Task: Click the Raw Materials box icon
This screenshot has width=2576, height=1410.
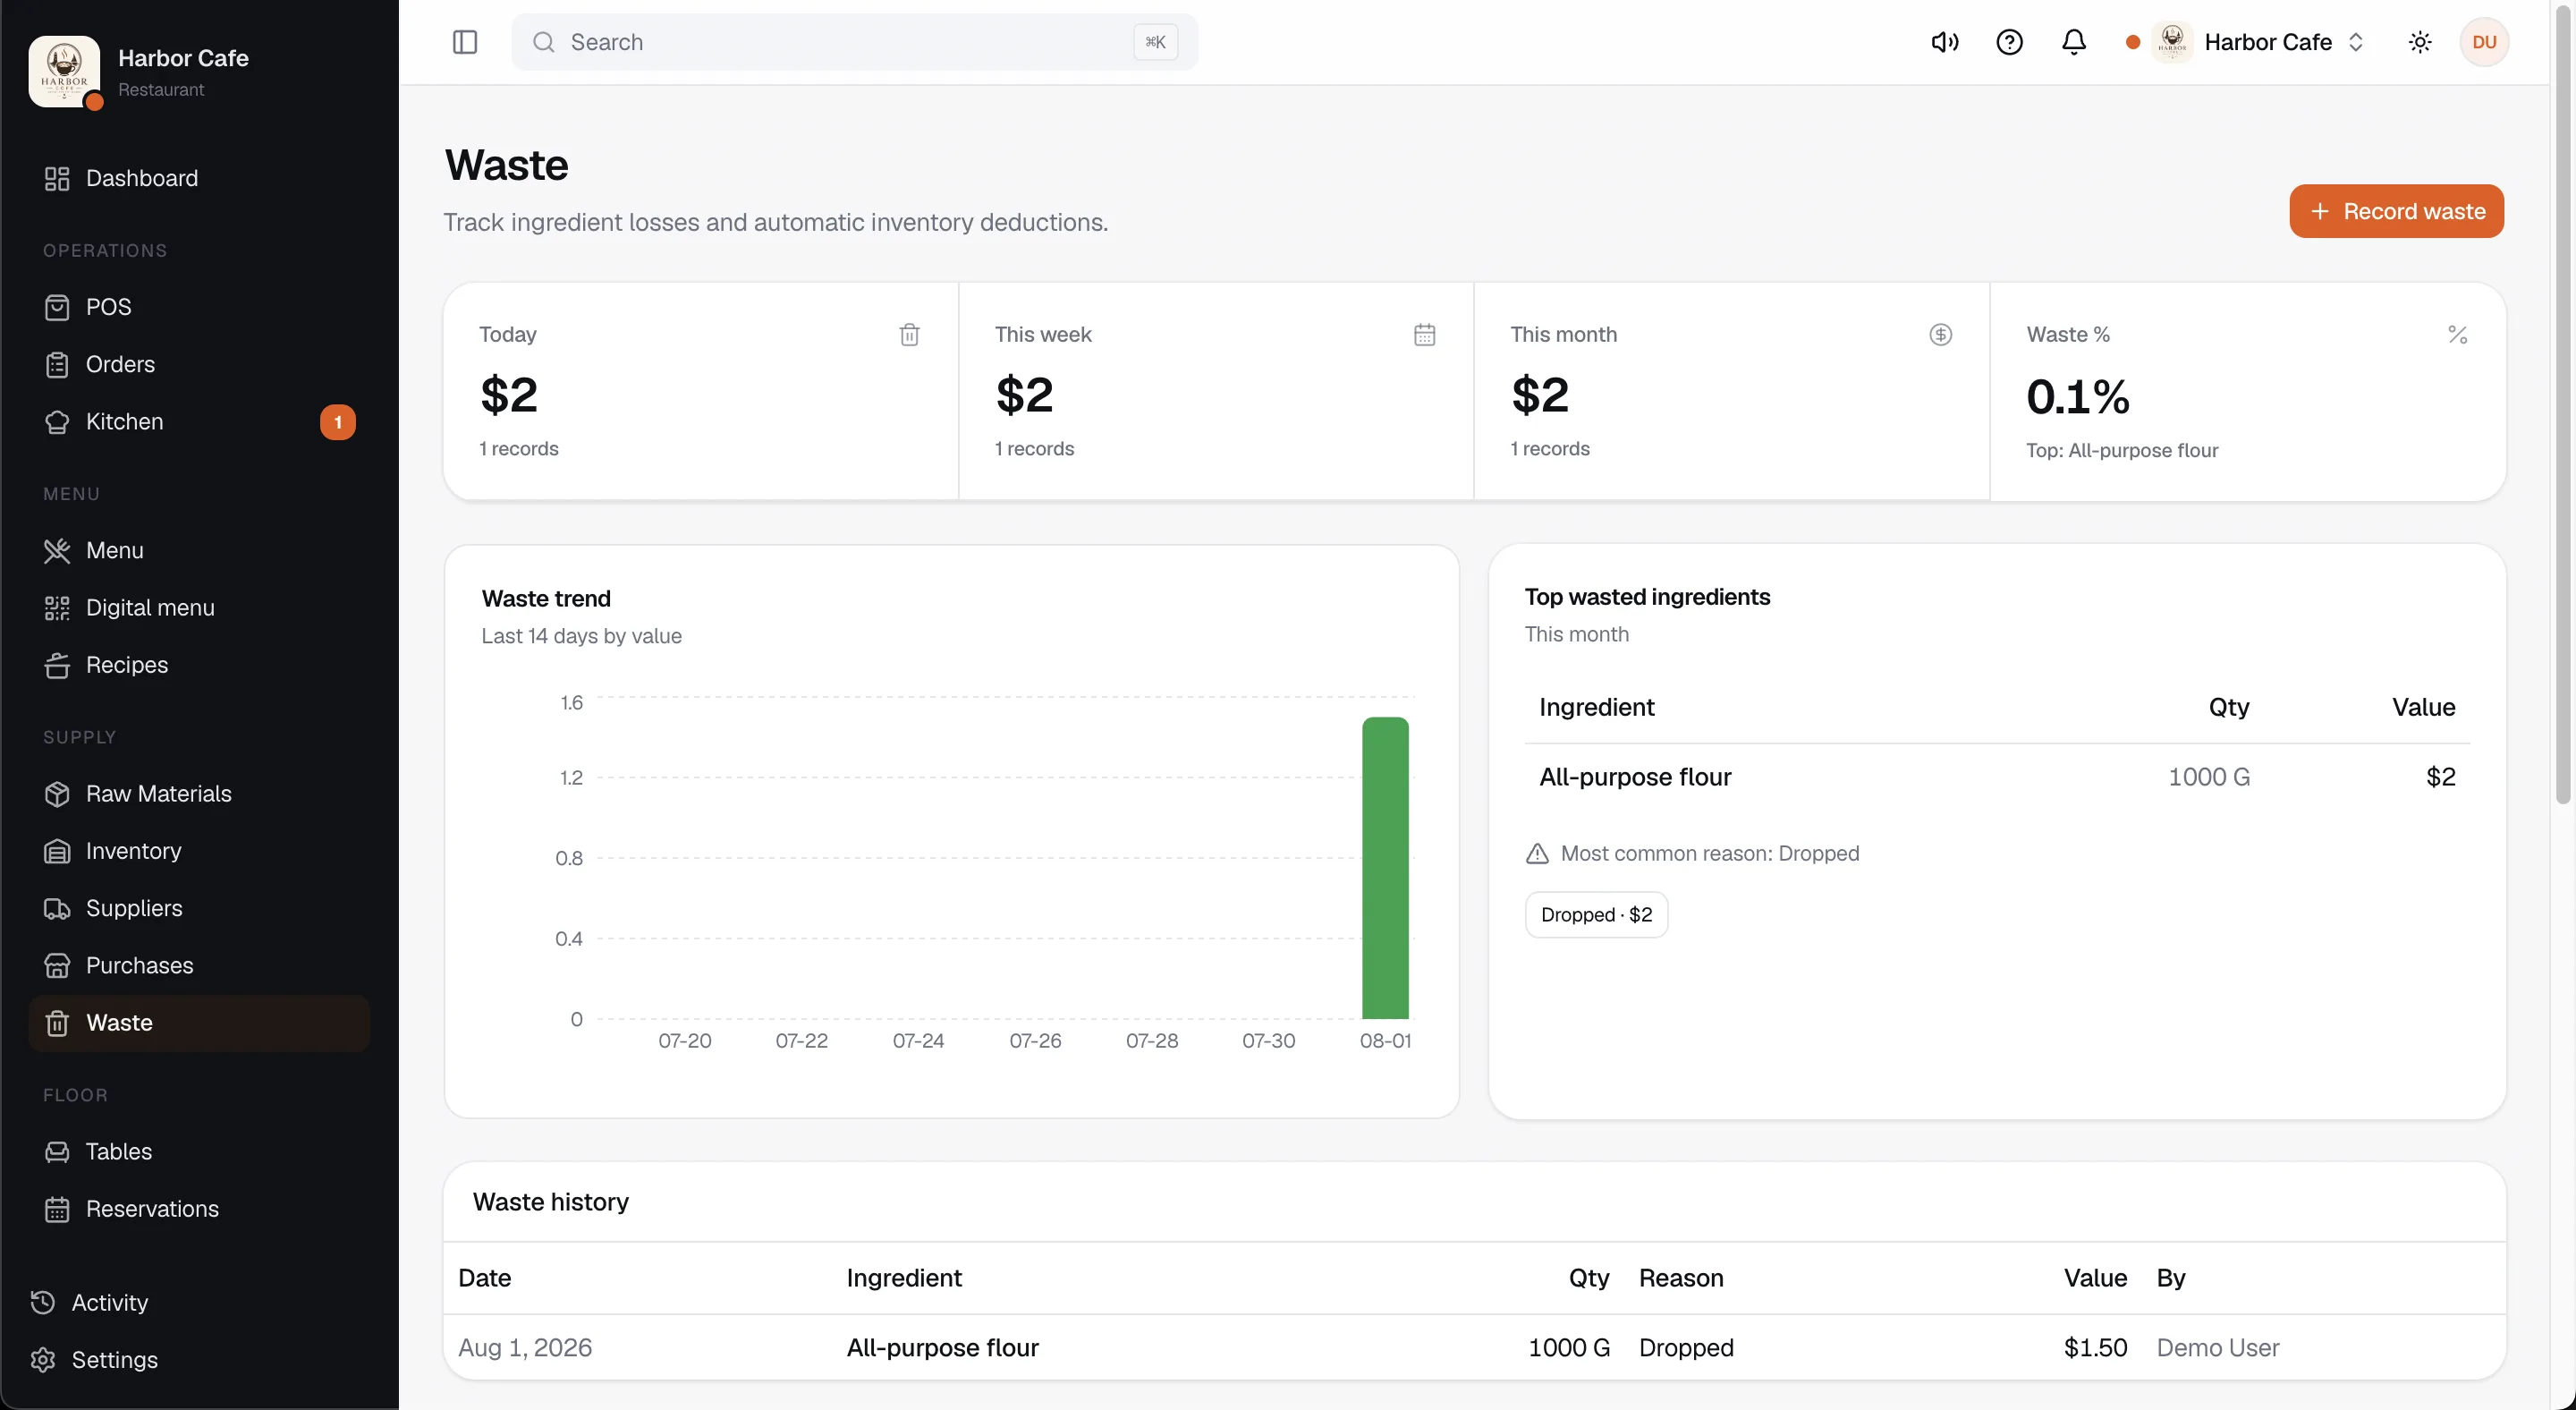Action: tap(57, 794)
